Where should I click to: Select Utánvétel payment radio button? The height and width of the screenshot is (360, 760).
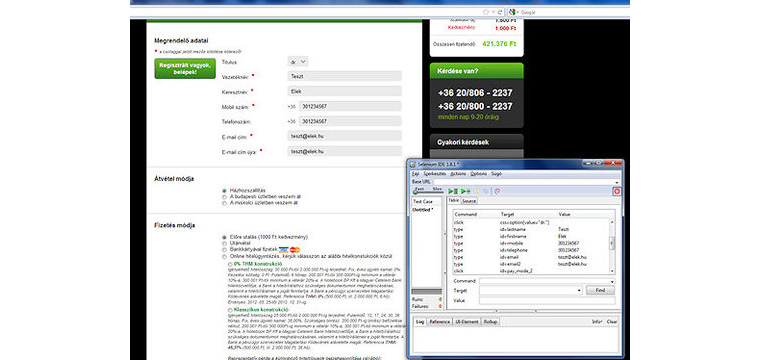(224, 243)
